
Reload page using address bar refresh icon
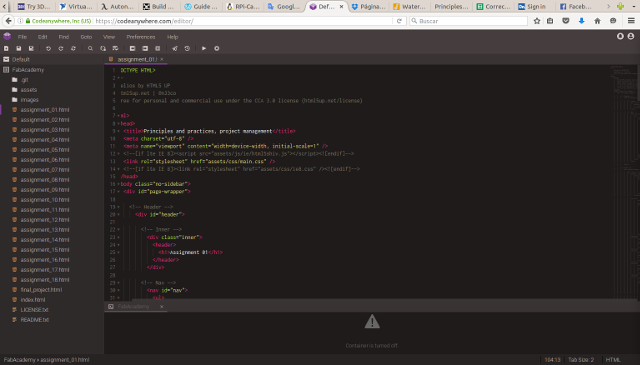[399, 21]
